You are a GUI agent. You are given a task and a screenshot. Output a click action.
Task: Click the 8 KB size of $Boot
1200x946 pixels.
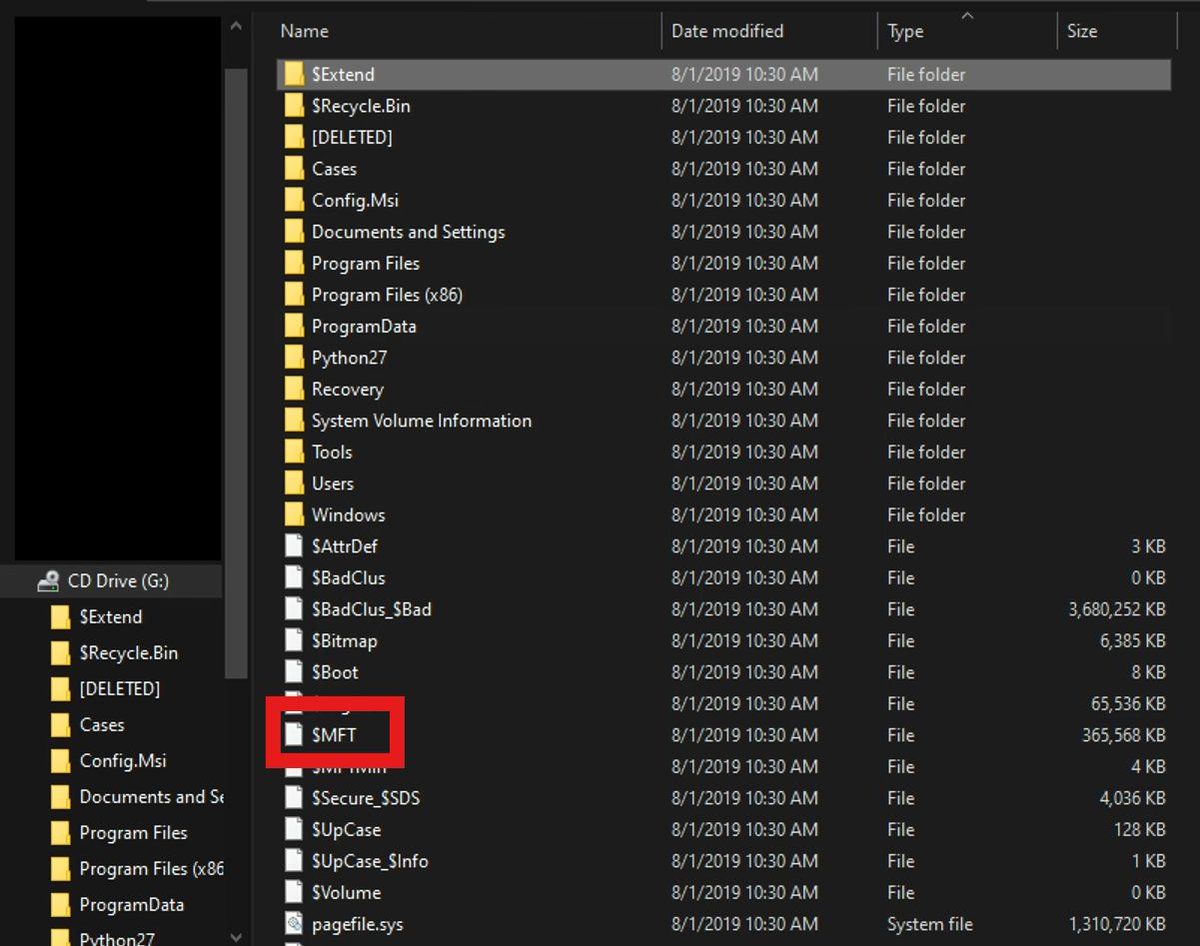click(1148, 672)
